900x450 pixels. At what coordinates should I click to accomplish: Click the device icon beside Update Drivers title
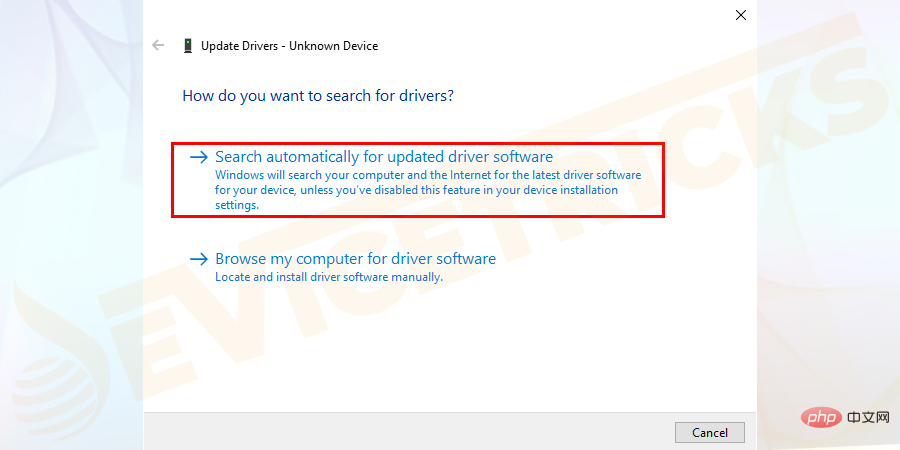tap(186, 46)
